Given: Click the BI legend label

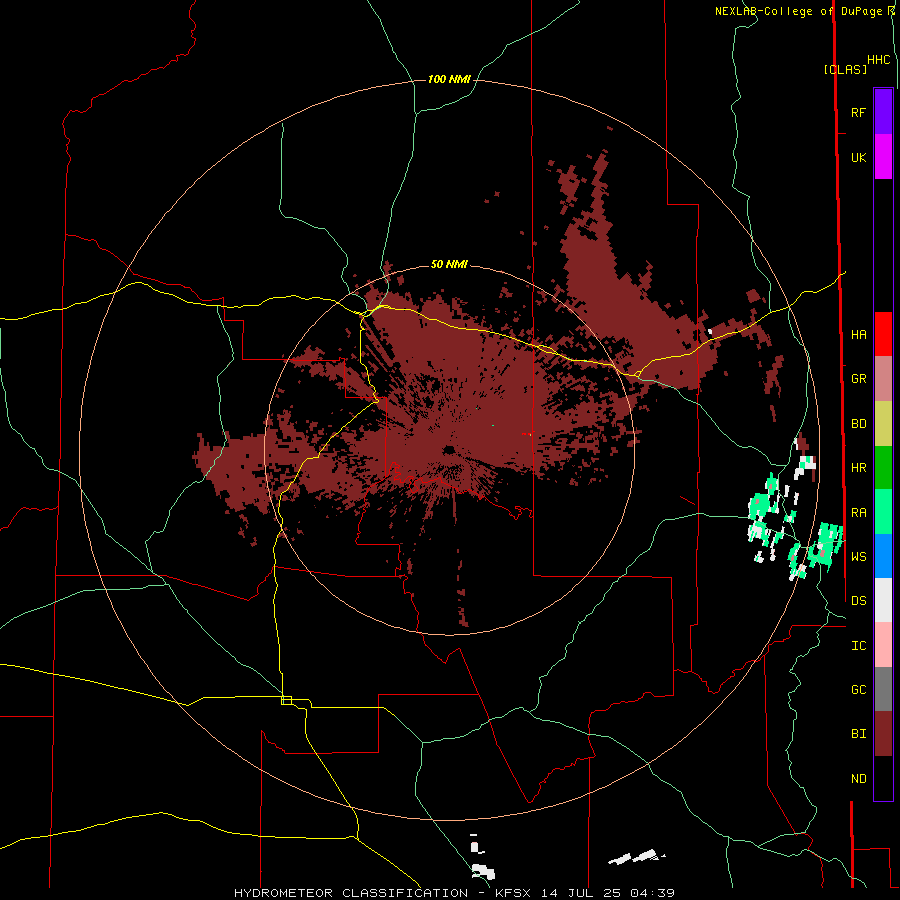Looking at the screenshot, I should tap(858, 734).
